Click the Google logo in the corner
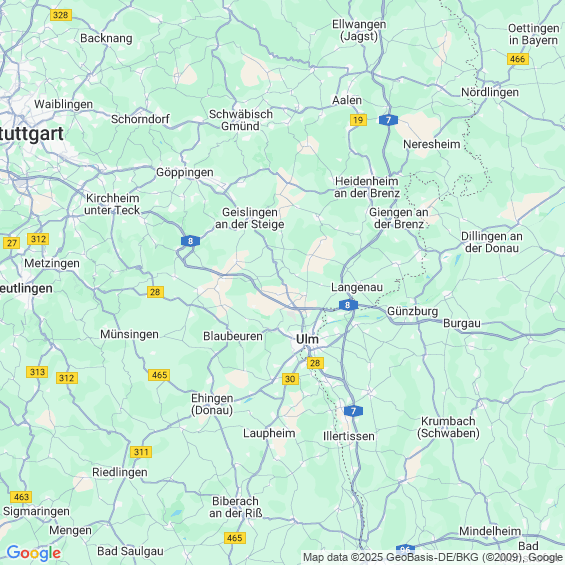Viewport: 565px width, 565px height. [34, 553]
